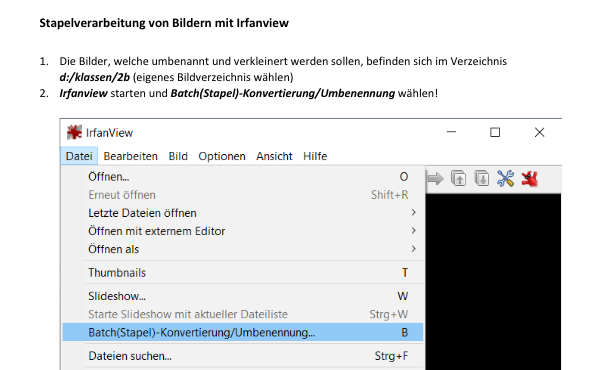Expand Öffnen mit externem Editor submenu
Image resolution: width=597 pixels, height=370 pixels.
[243, 231]
